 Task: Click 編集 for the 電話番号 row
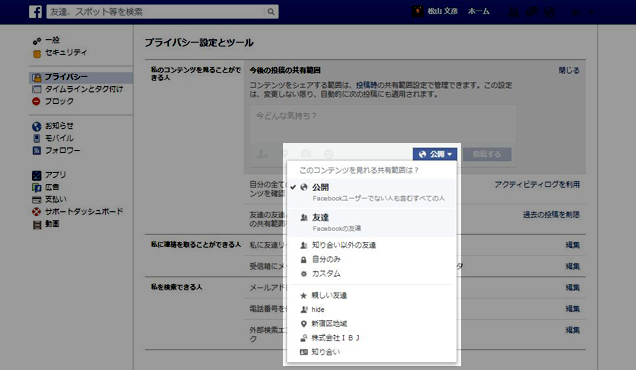tap(573, 309)
